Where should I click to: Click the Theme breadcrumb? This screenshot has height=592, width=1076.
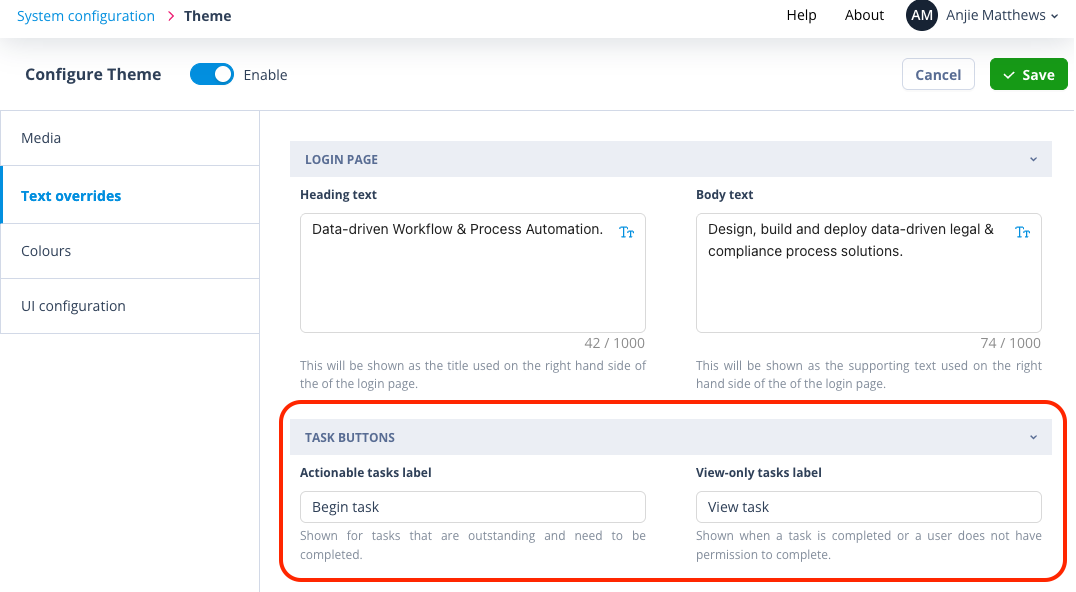tap(207, 16)
